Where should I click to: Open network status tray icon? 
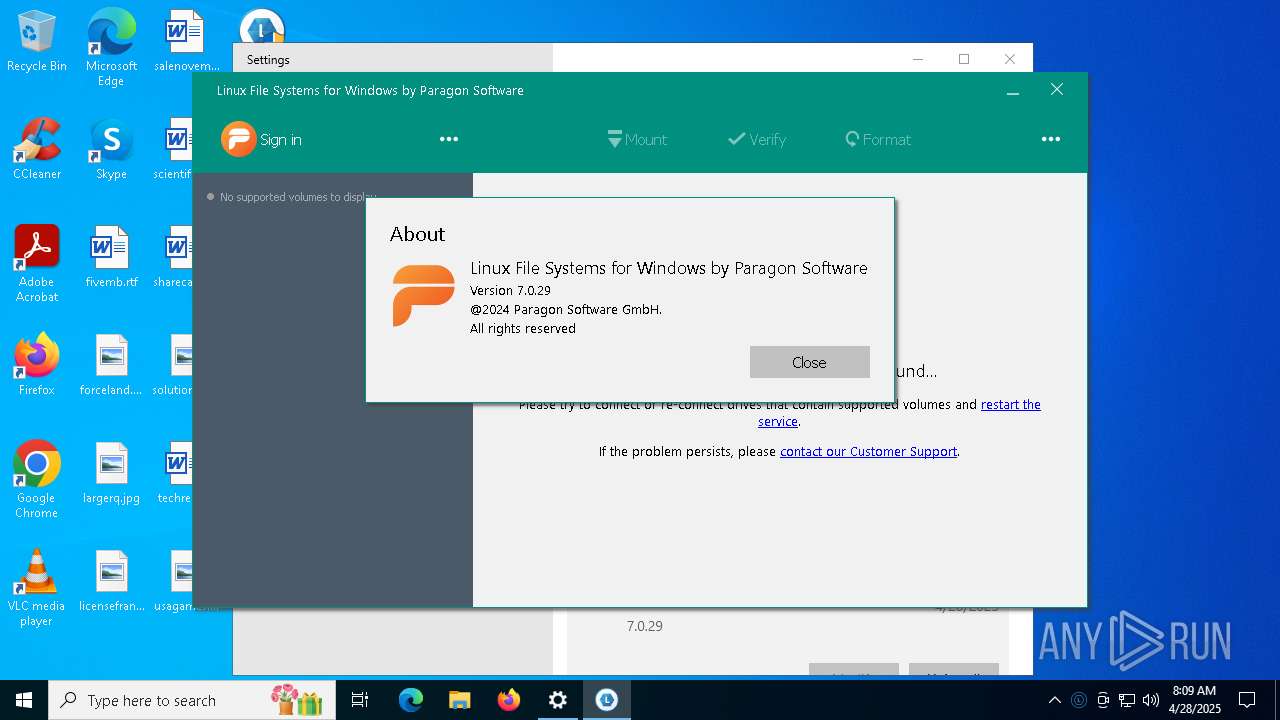(1127, 700)
